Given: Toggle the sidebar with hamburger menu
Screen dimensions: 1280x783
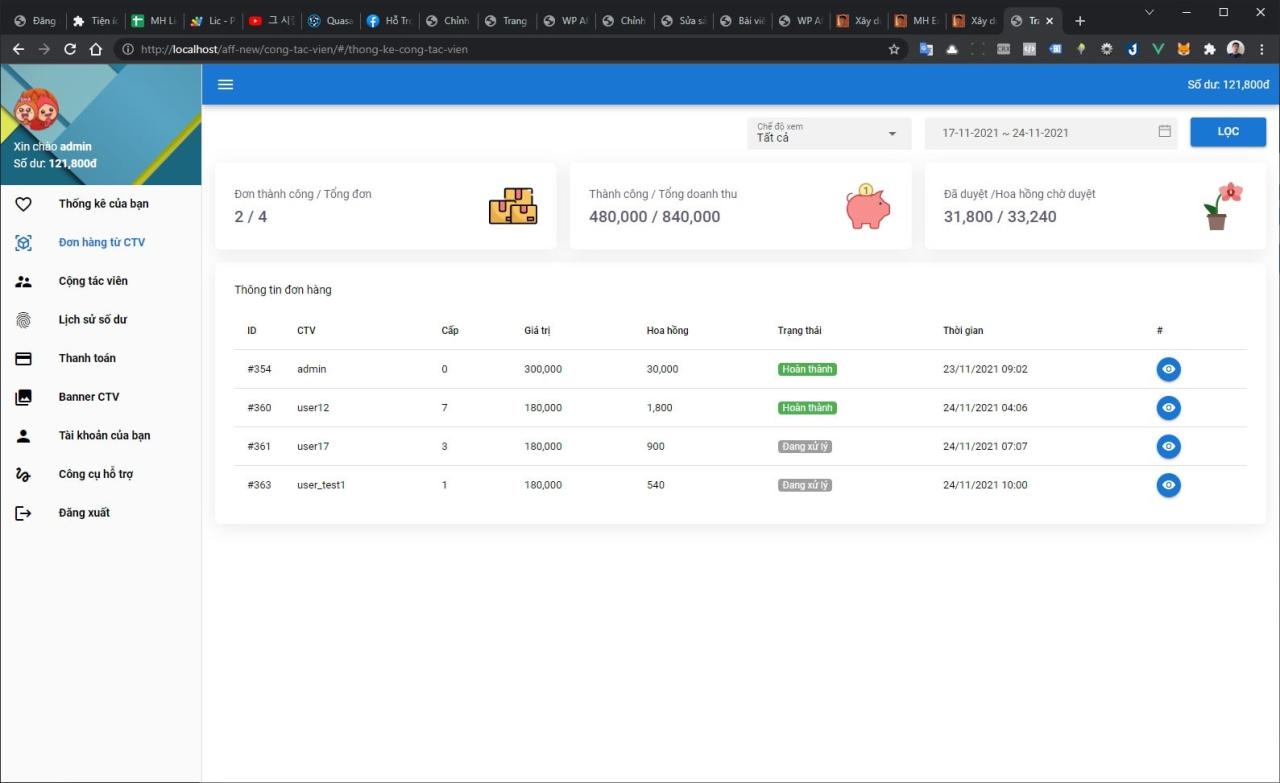Looking at the screenshot, I should (x=225, y=84).
